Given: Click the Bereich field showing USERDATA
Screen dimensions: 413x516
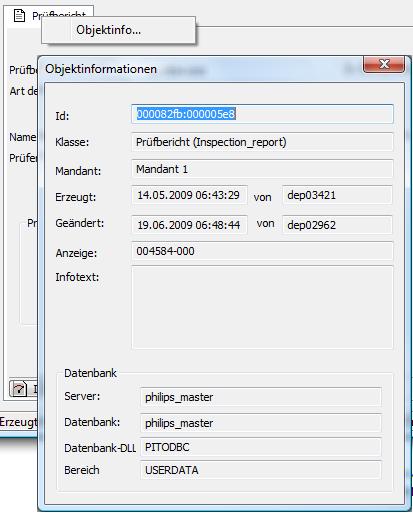Looking at the screenshot, I should point(261,470).
